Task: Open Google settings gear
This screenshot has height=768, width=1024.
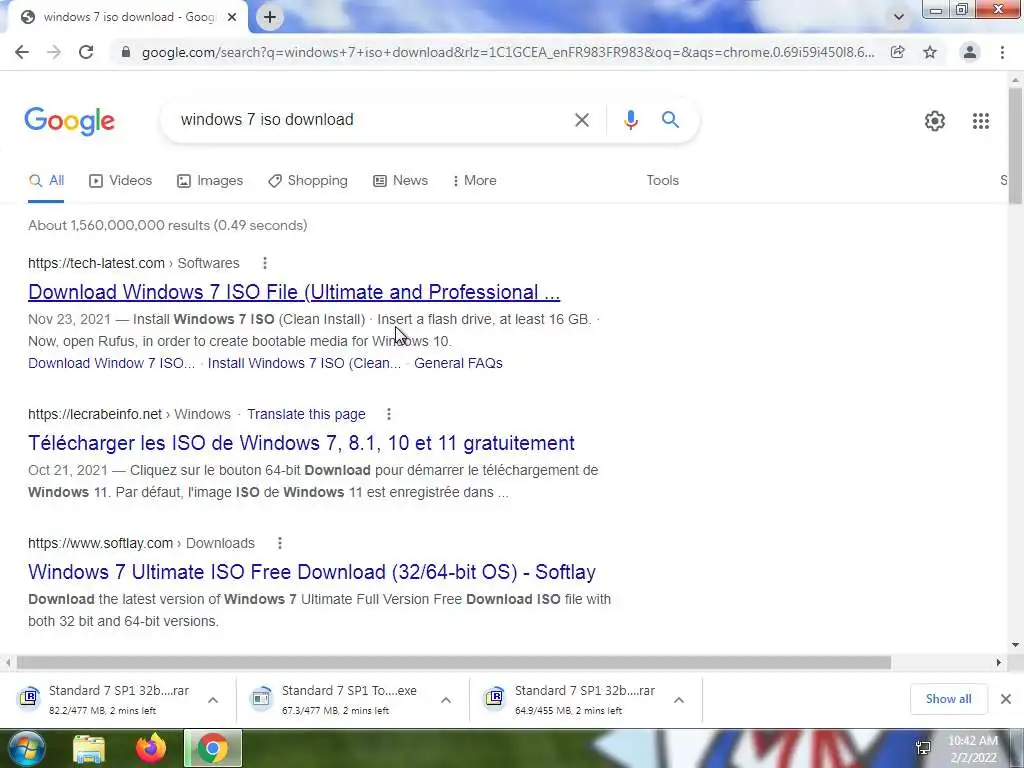Action: click(935, 121)
